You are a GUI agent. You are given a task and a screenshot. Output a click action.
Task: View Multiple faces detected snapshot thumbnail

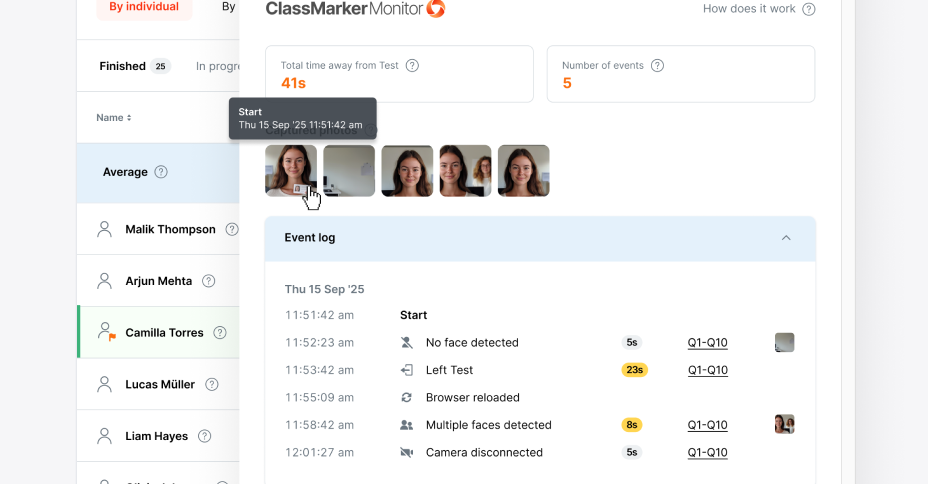(x=784, y=424)
